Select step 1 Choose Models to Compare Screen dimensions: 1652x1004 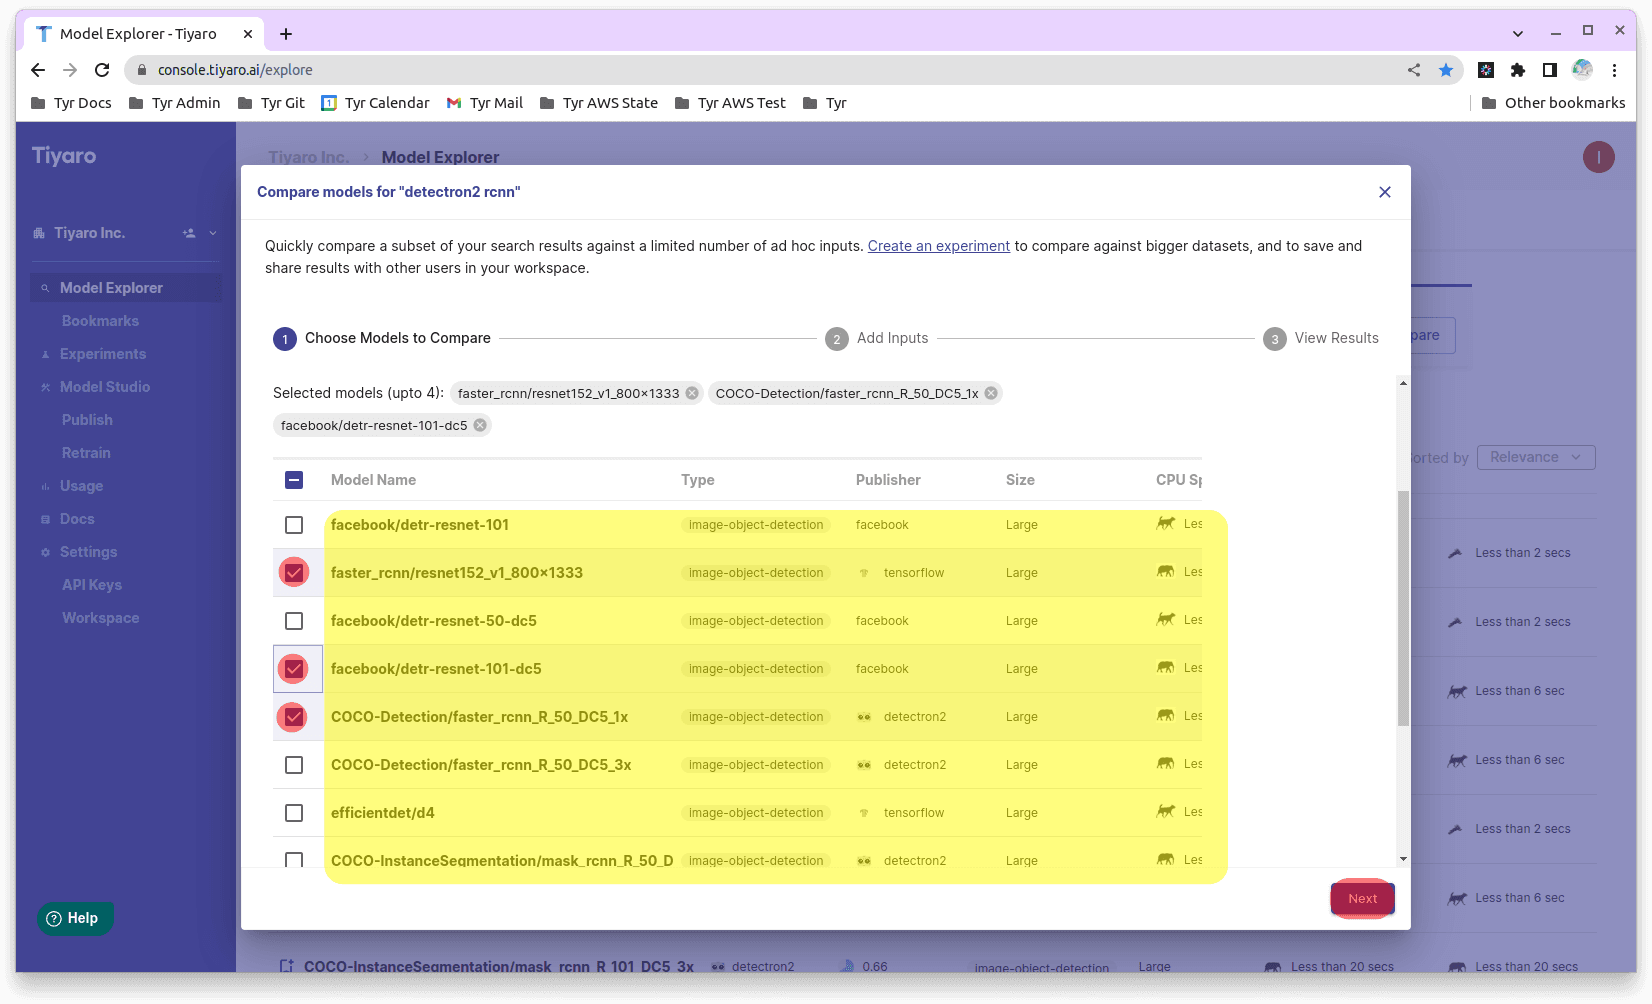(x=382, y=338)
